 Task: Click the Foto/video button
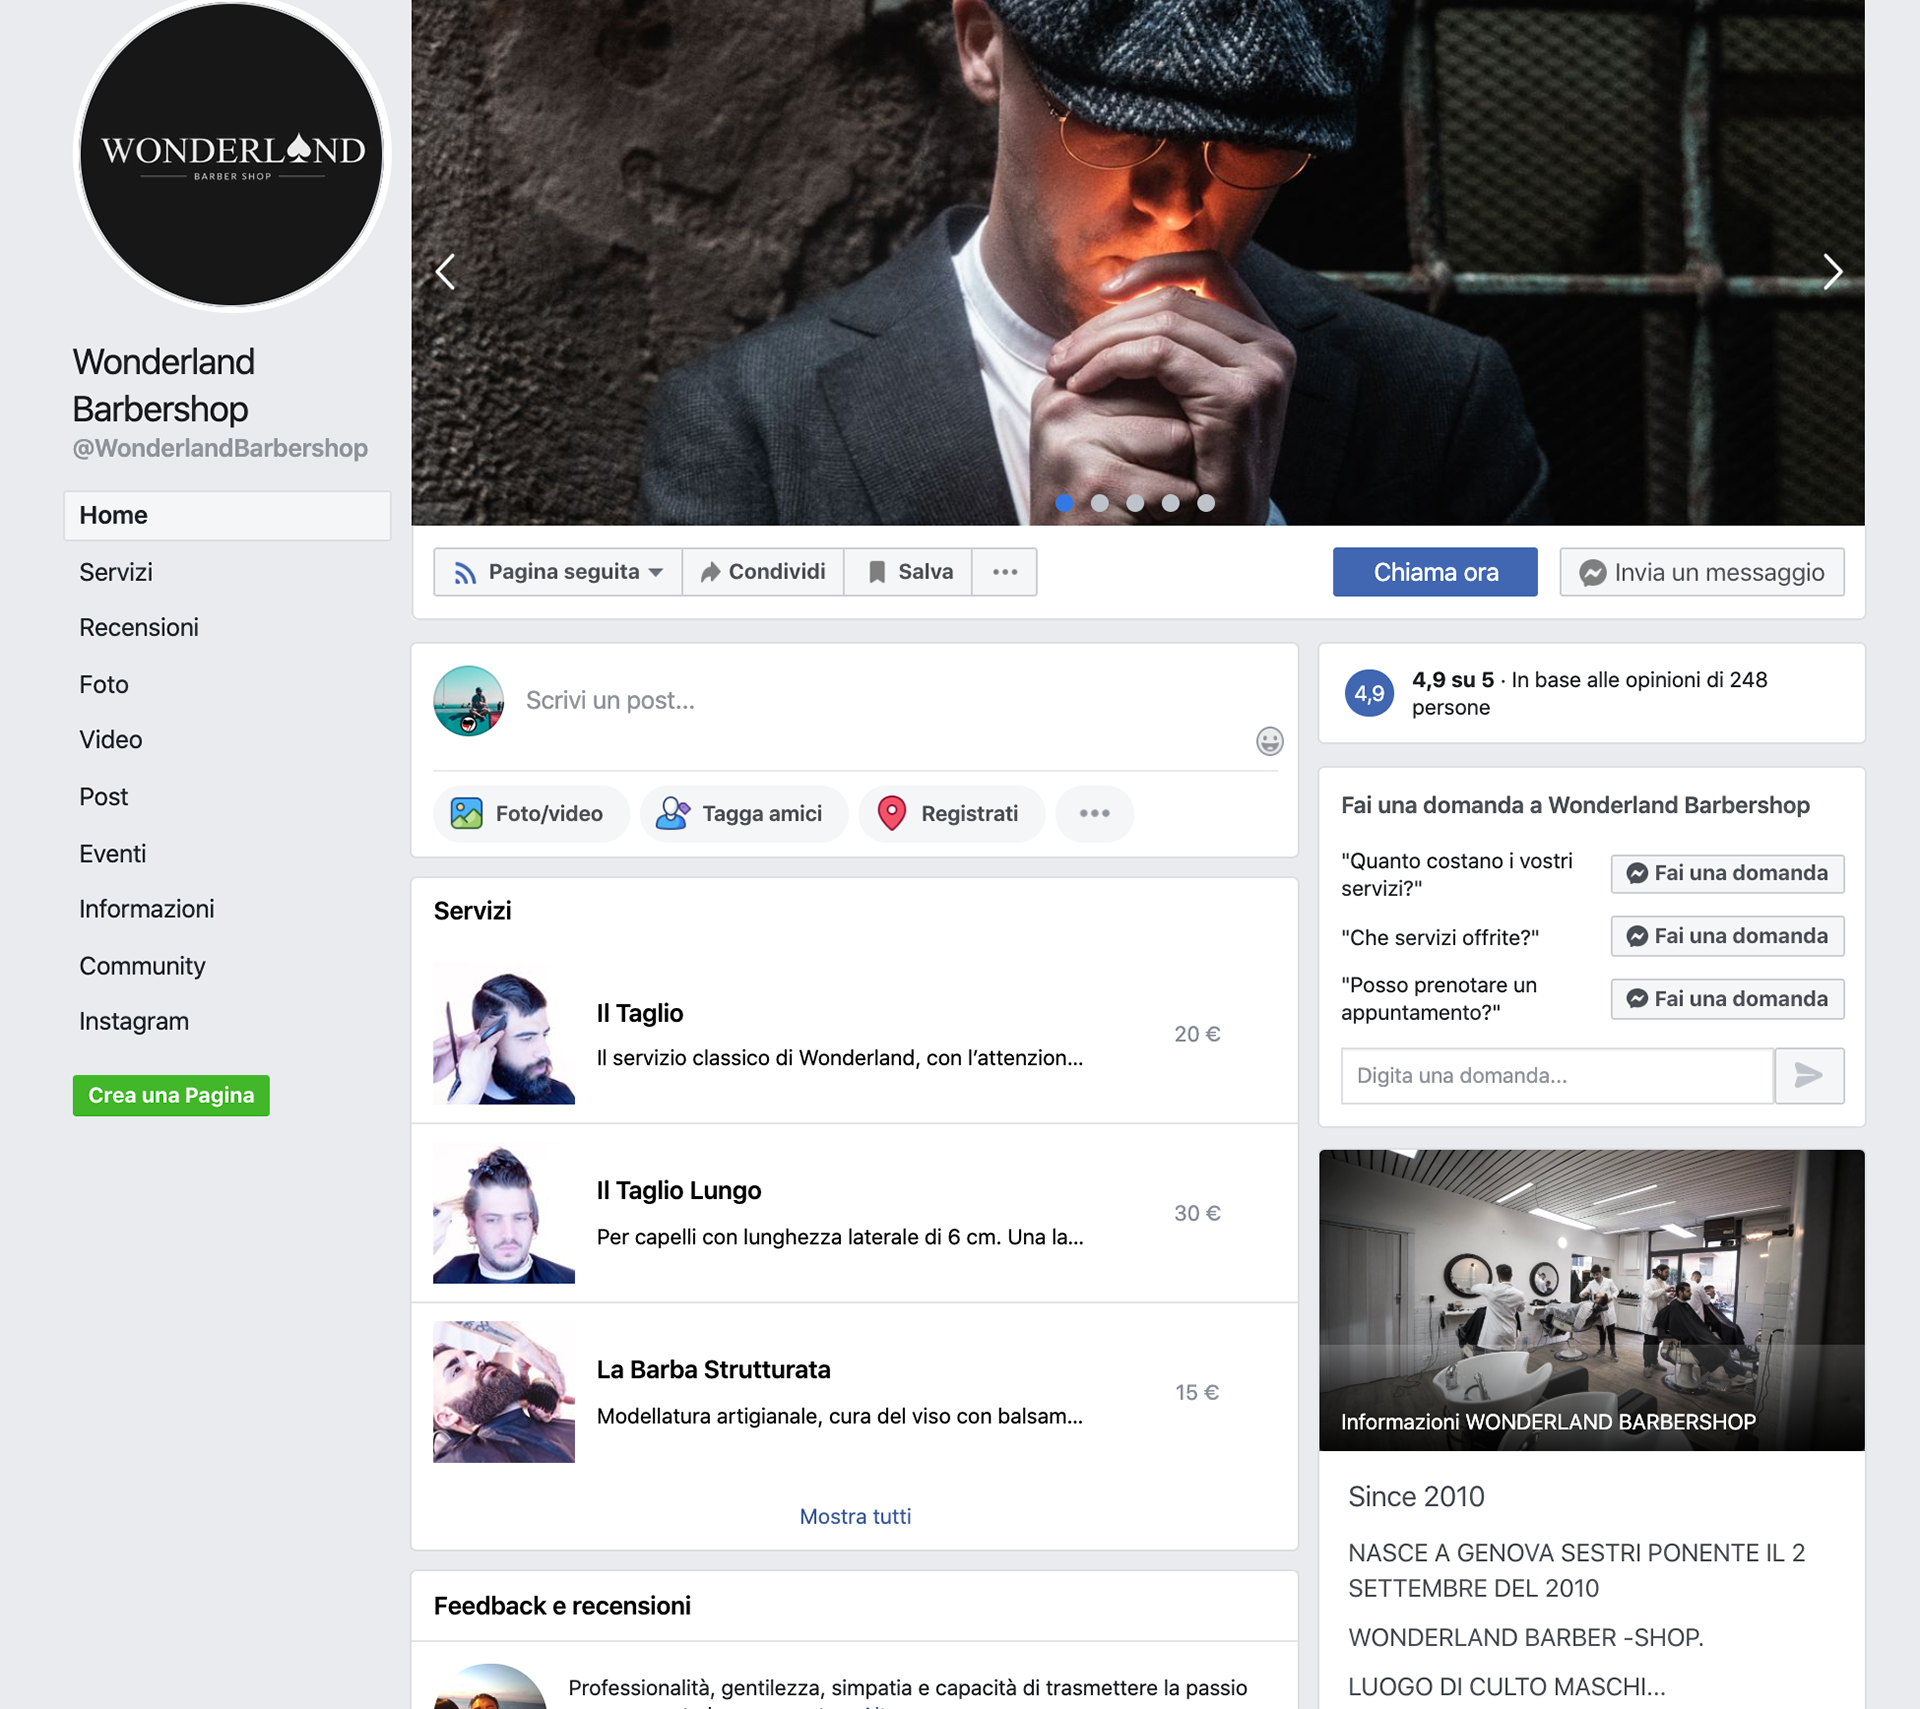(x=529, y=813)
